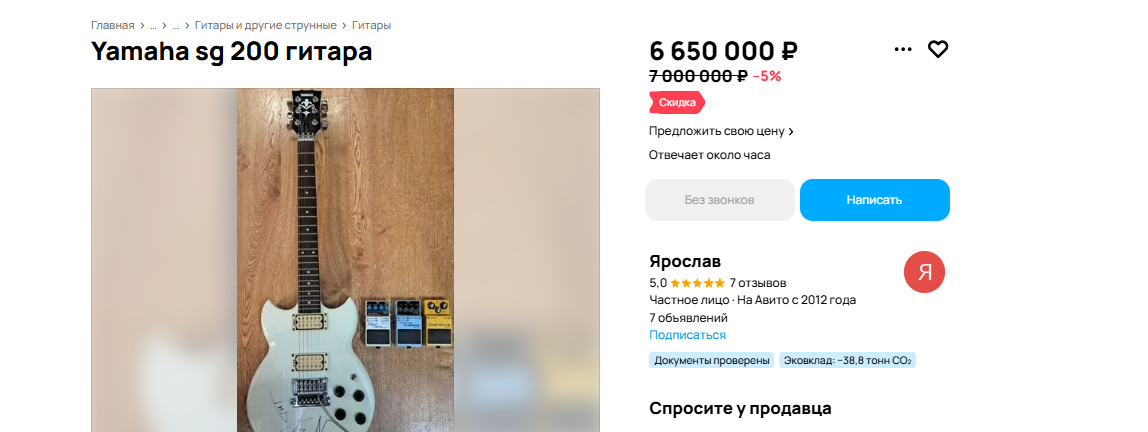Click the Без звонков button

coord(720,200)
